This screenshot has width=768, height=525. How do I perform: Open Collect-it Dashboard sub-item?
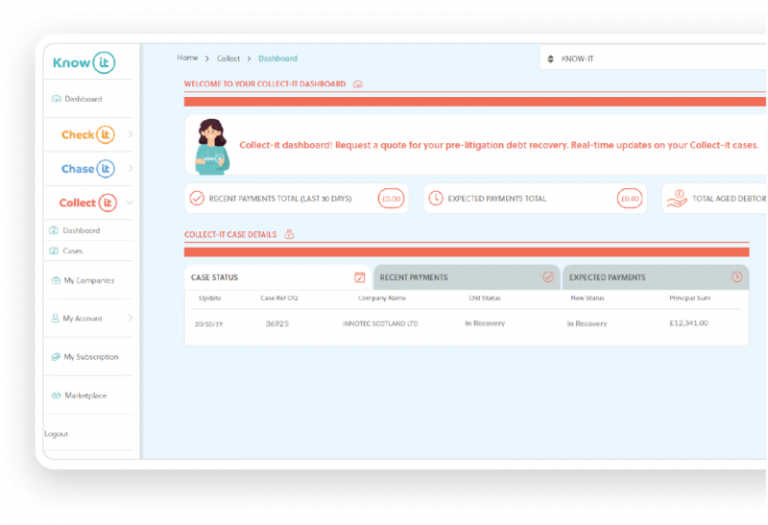[x=81, y=230]
